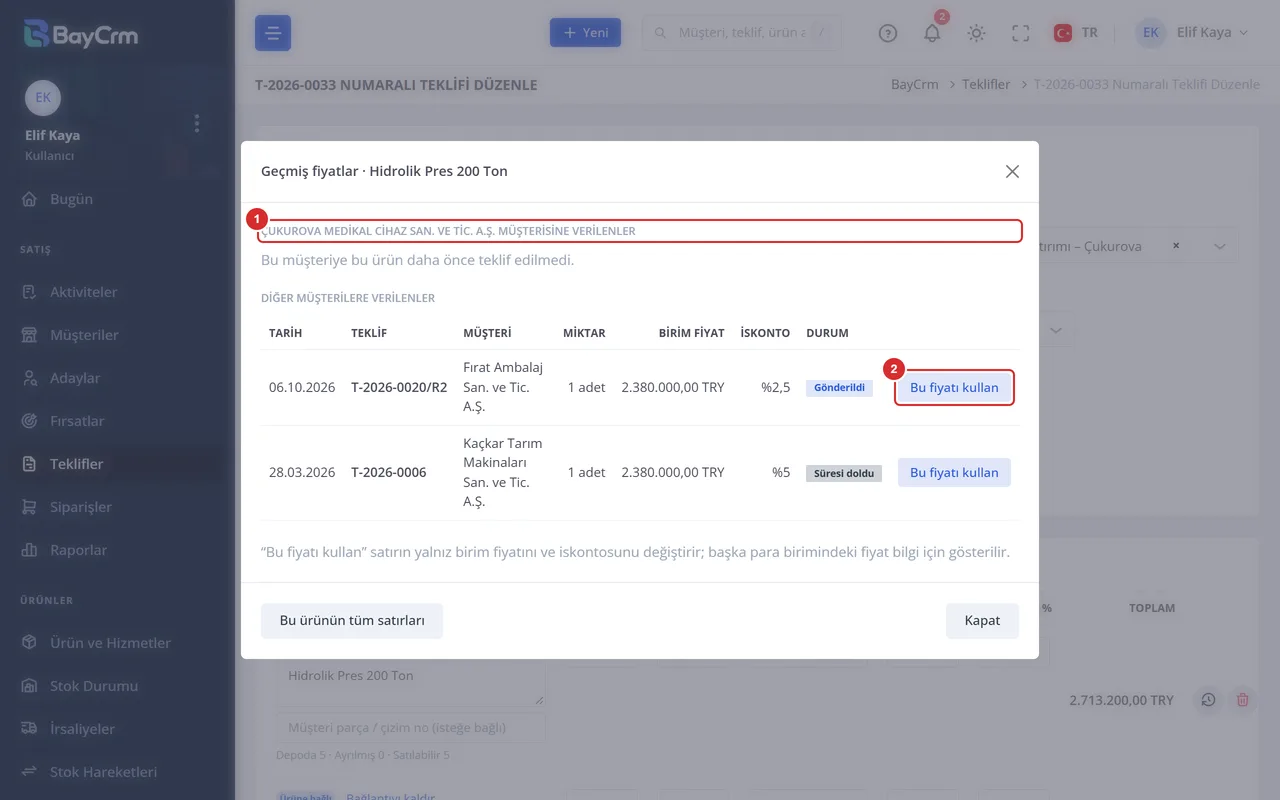This screenshot has height=800, width=1280.
Task: Click the BayCrm breadcrumb link
Action: click(915, 85)
